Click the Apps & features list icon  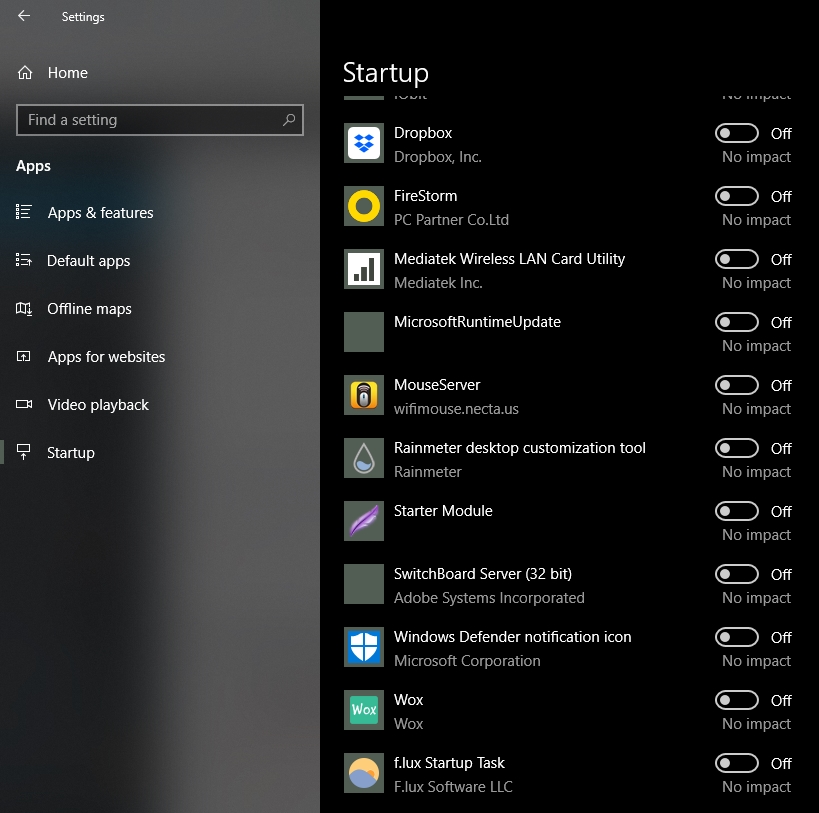[24, 212]
